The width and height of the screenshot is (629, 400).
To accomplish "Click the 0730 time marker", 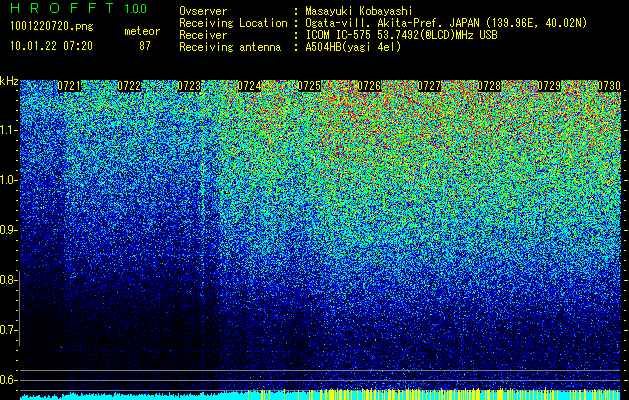I will [609, 86].
